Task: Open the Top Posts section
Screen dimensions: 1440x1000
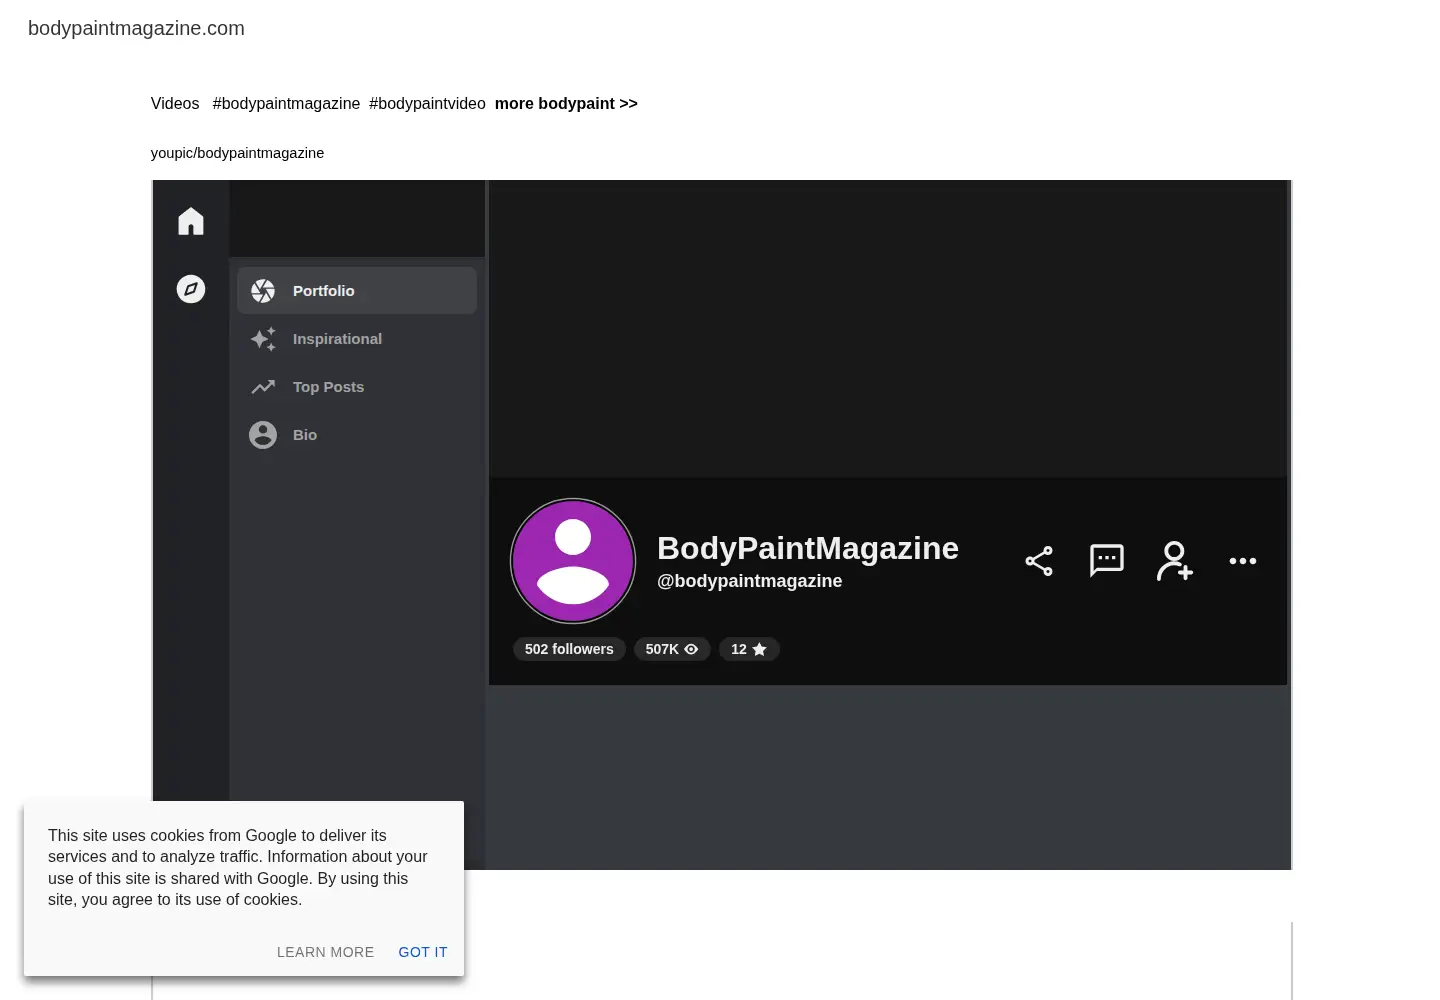Action: pyautogui.click(x=357, y=387)
